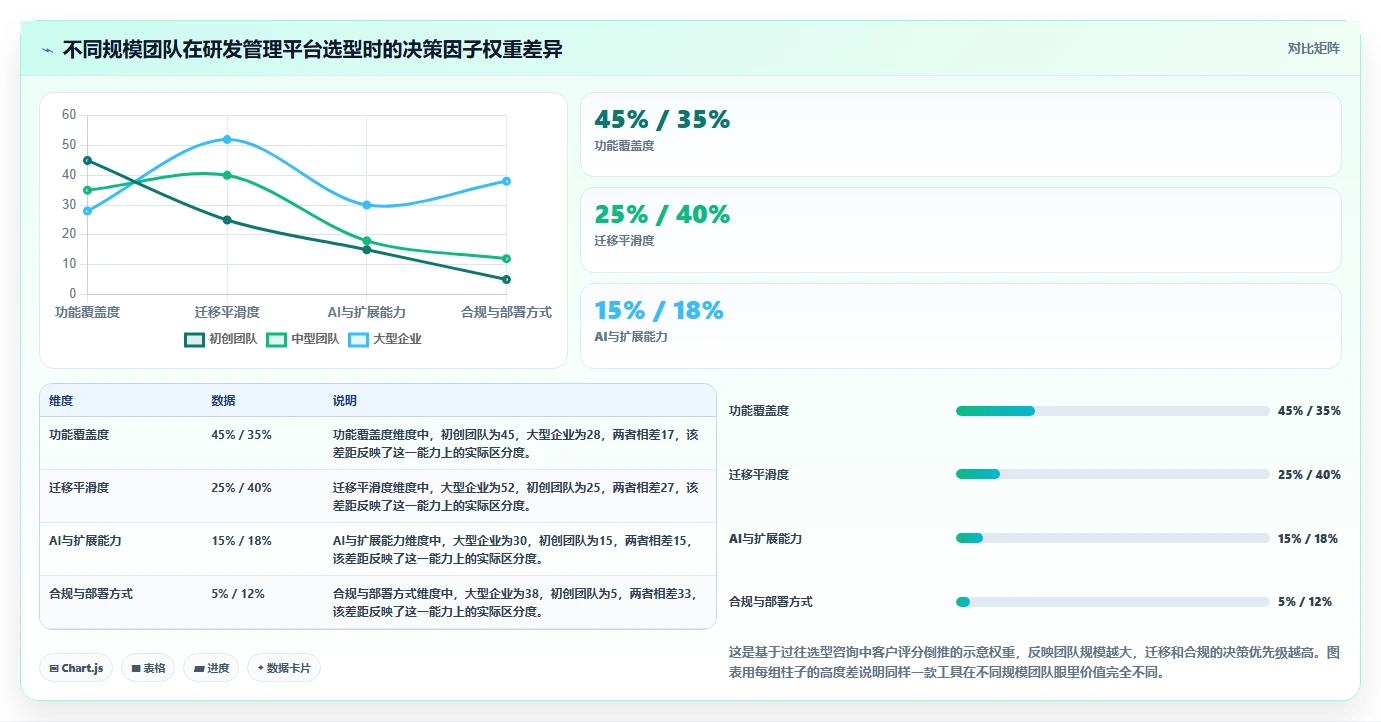The width and height of the screenshot is (1381, 722).
Task: Click the AI与扩展能力 progress bar
Action: (x=1112, y=538)
